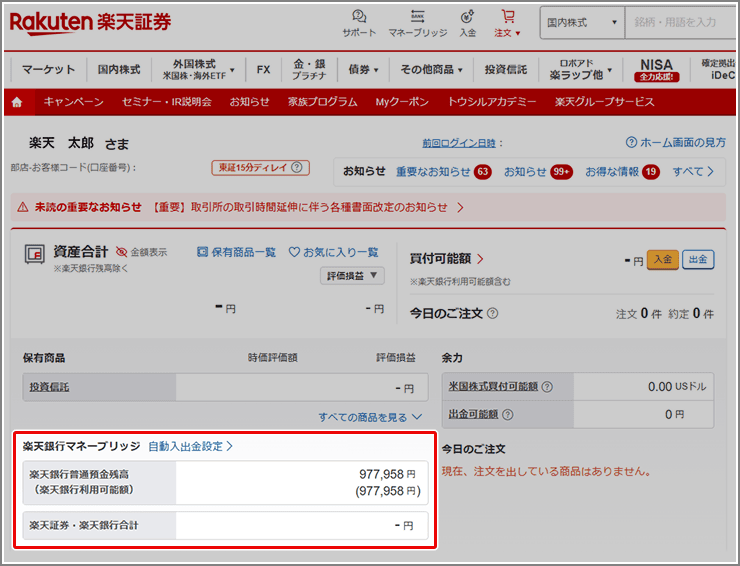Select the 投資信託 menu item
The image size is (740, 566).
(x=506, y=69)
